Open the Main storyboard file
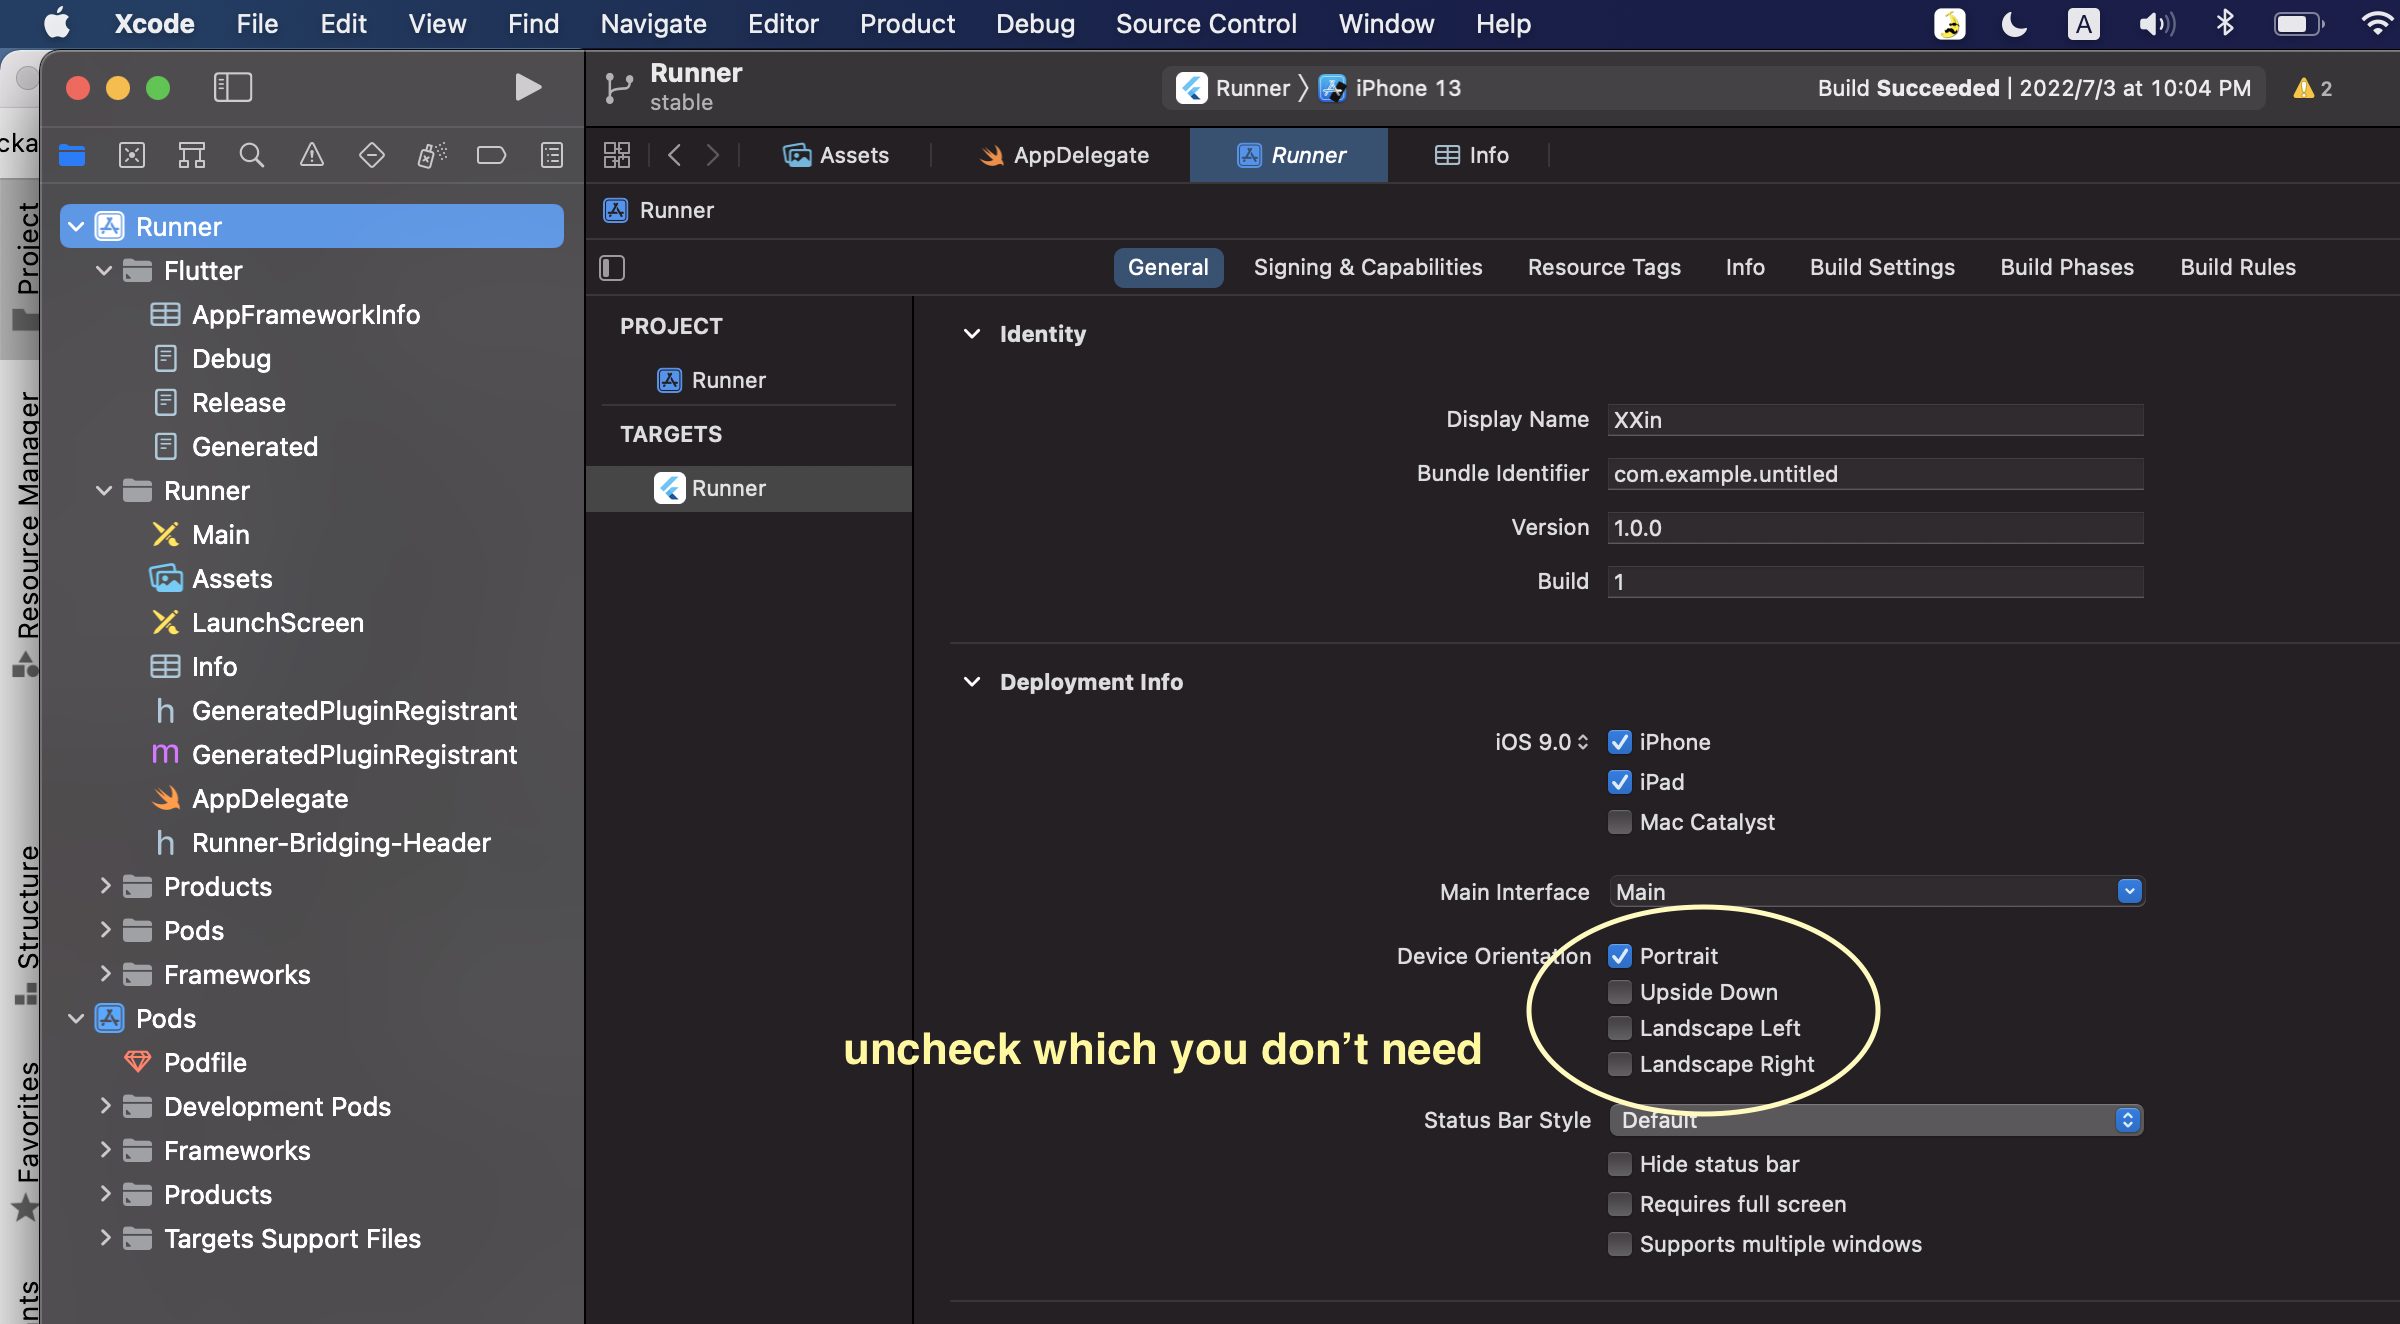 pyautogui.click(x=221, y=534)
